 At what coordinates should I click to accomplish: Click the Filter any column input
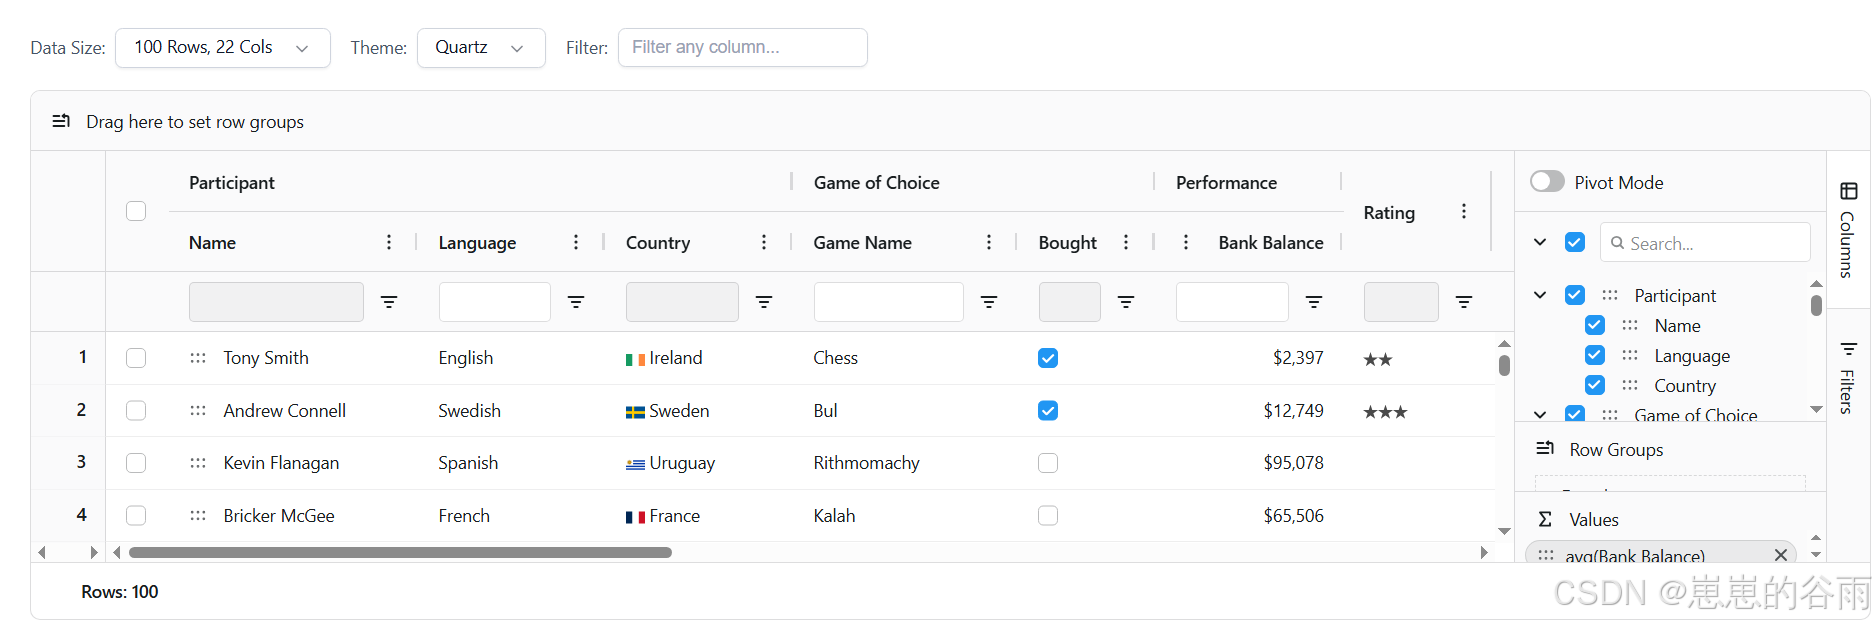742,48
